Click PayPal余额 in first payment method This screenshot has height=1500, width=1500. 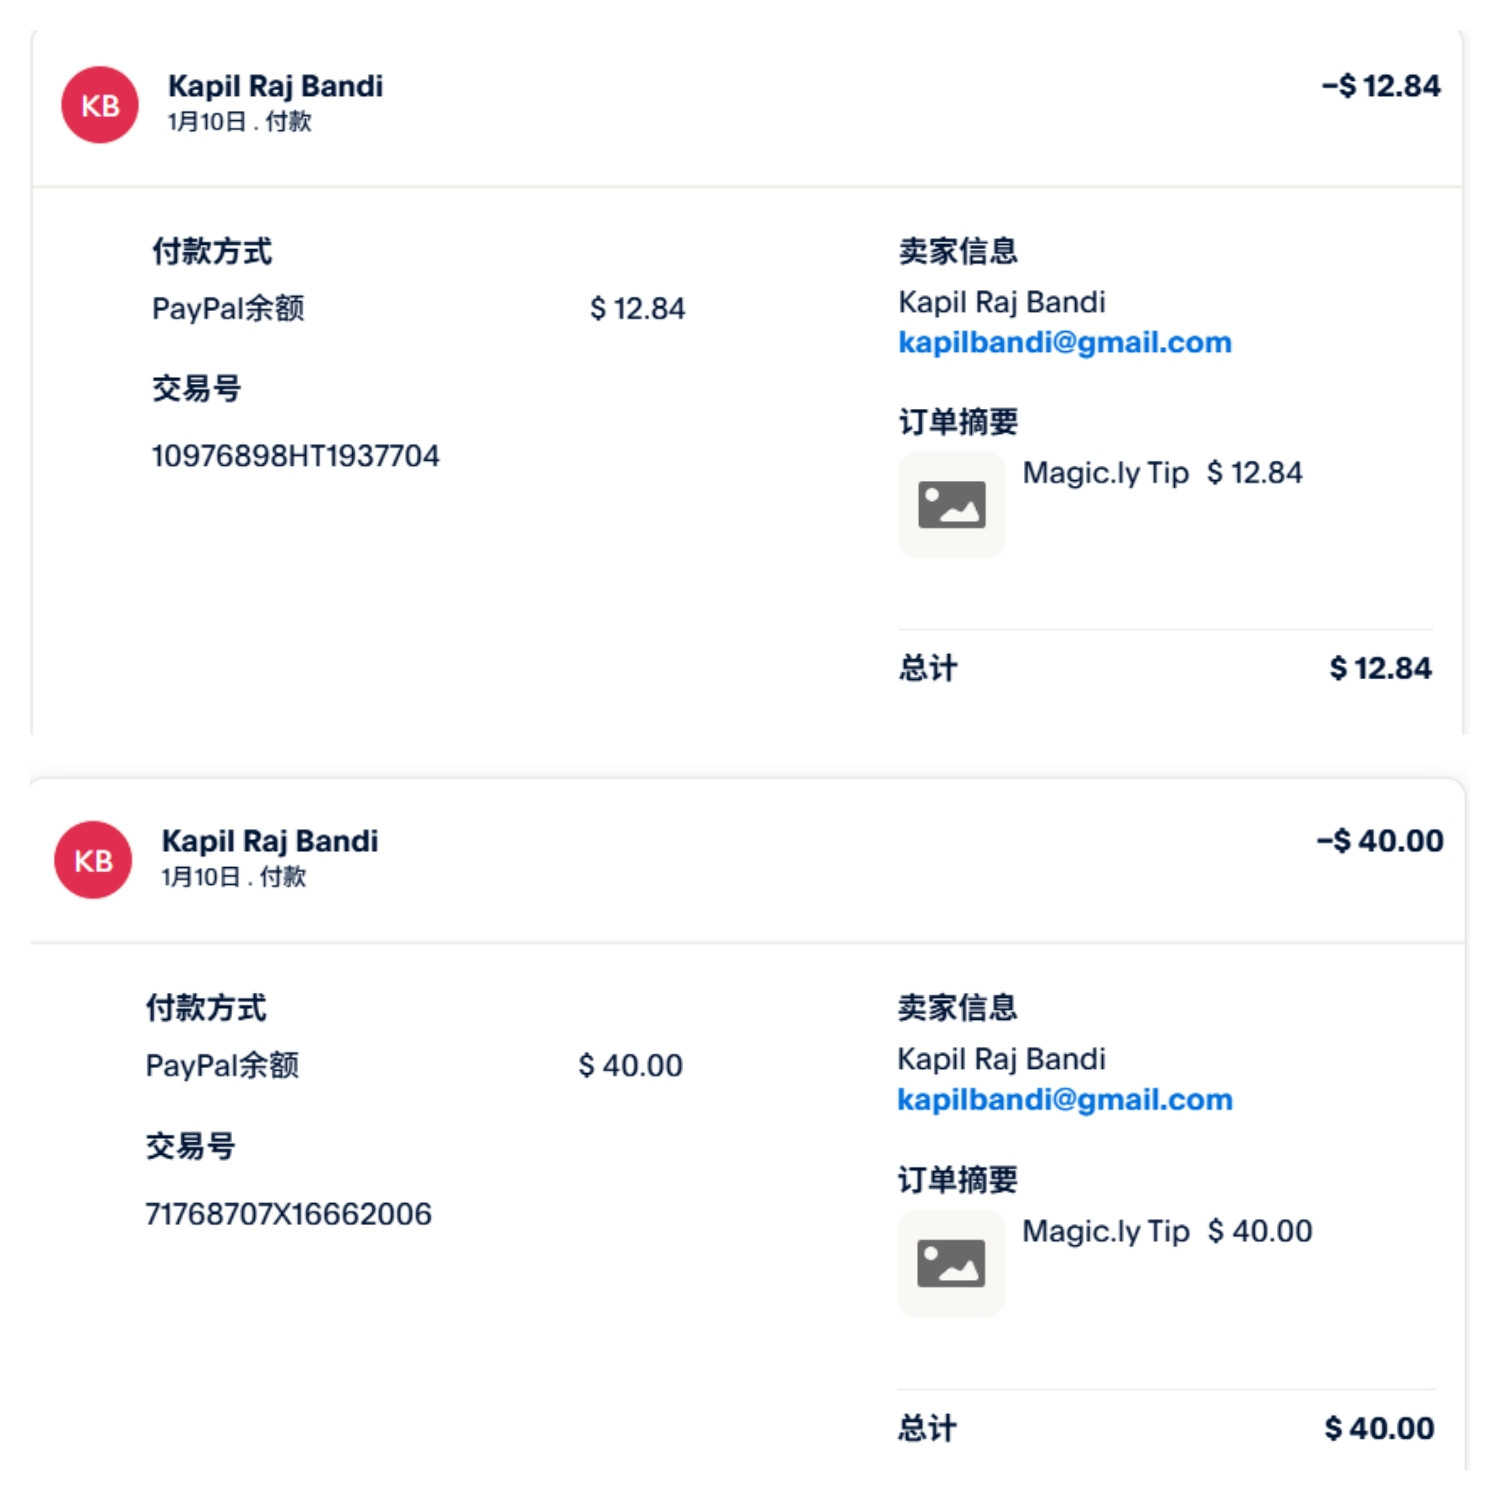228,308
